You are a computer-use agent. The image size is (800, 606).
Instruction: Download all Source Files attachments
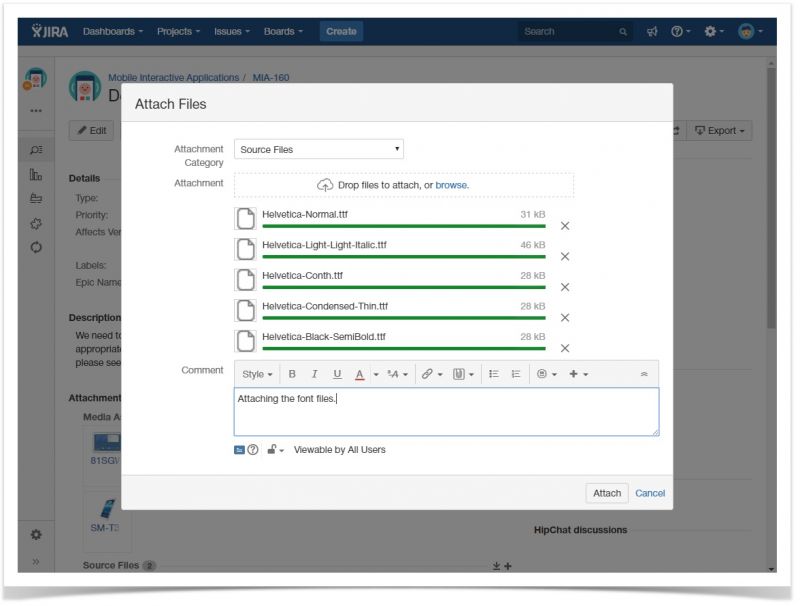[496, 566]
